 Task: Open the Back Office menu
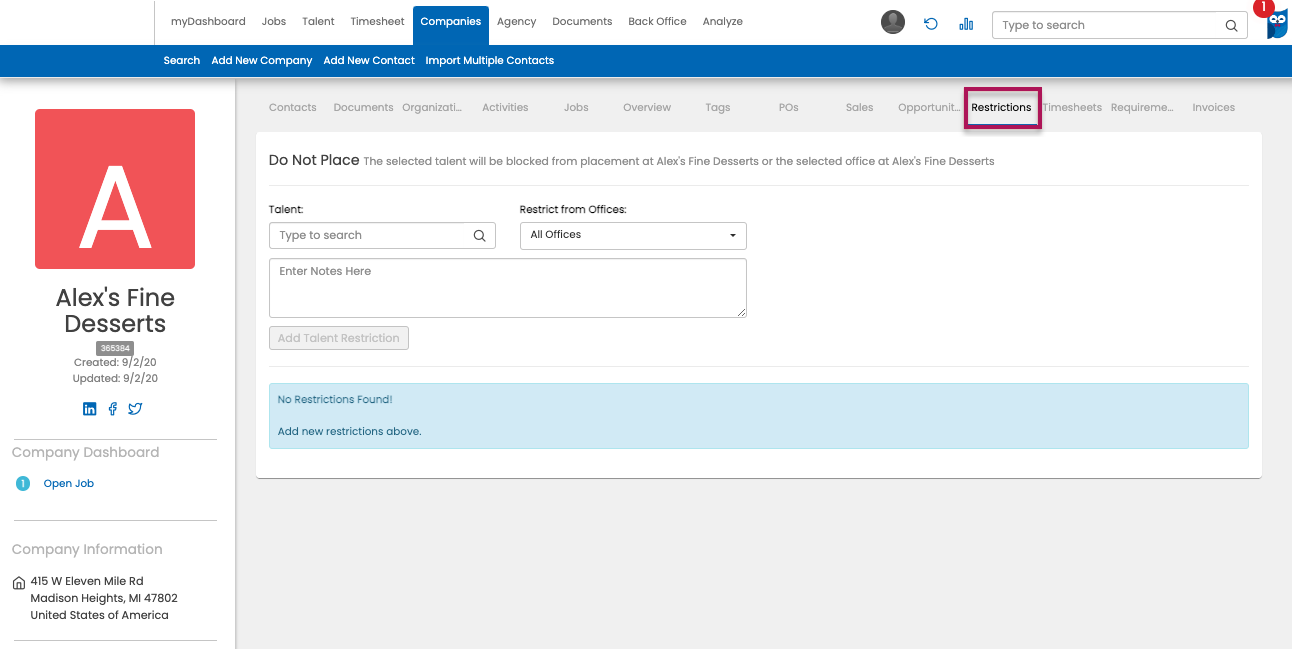657,22
